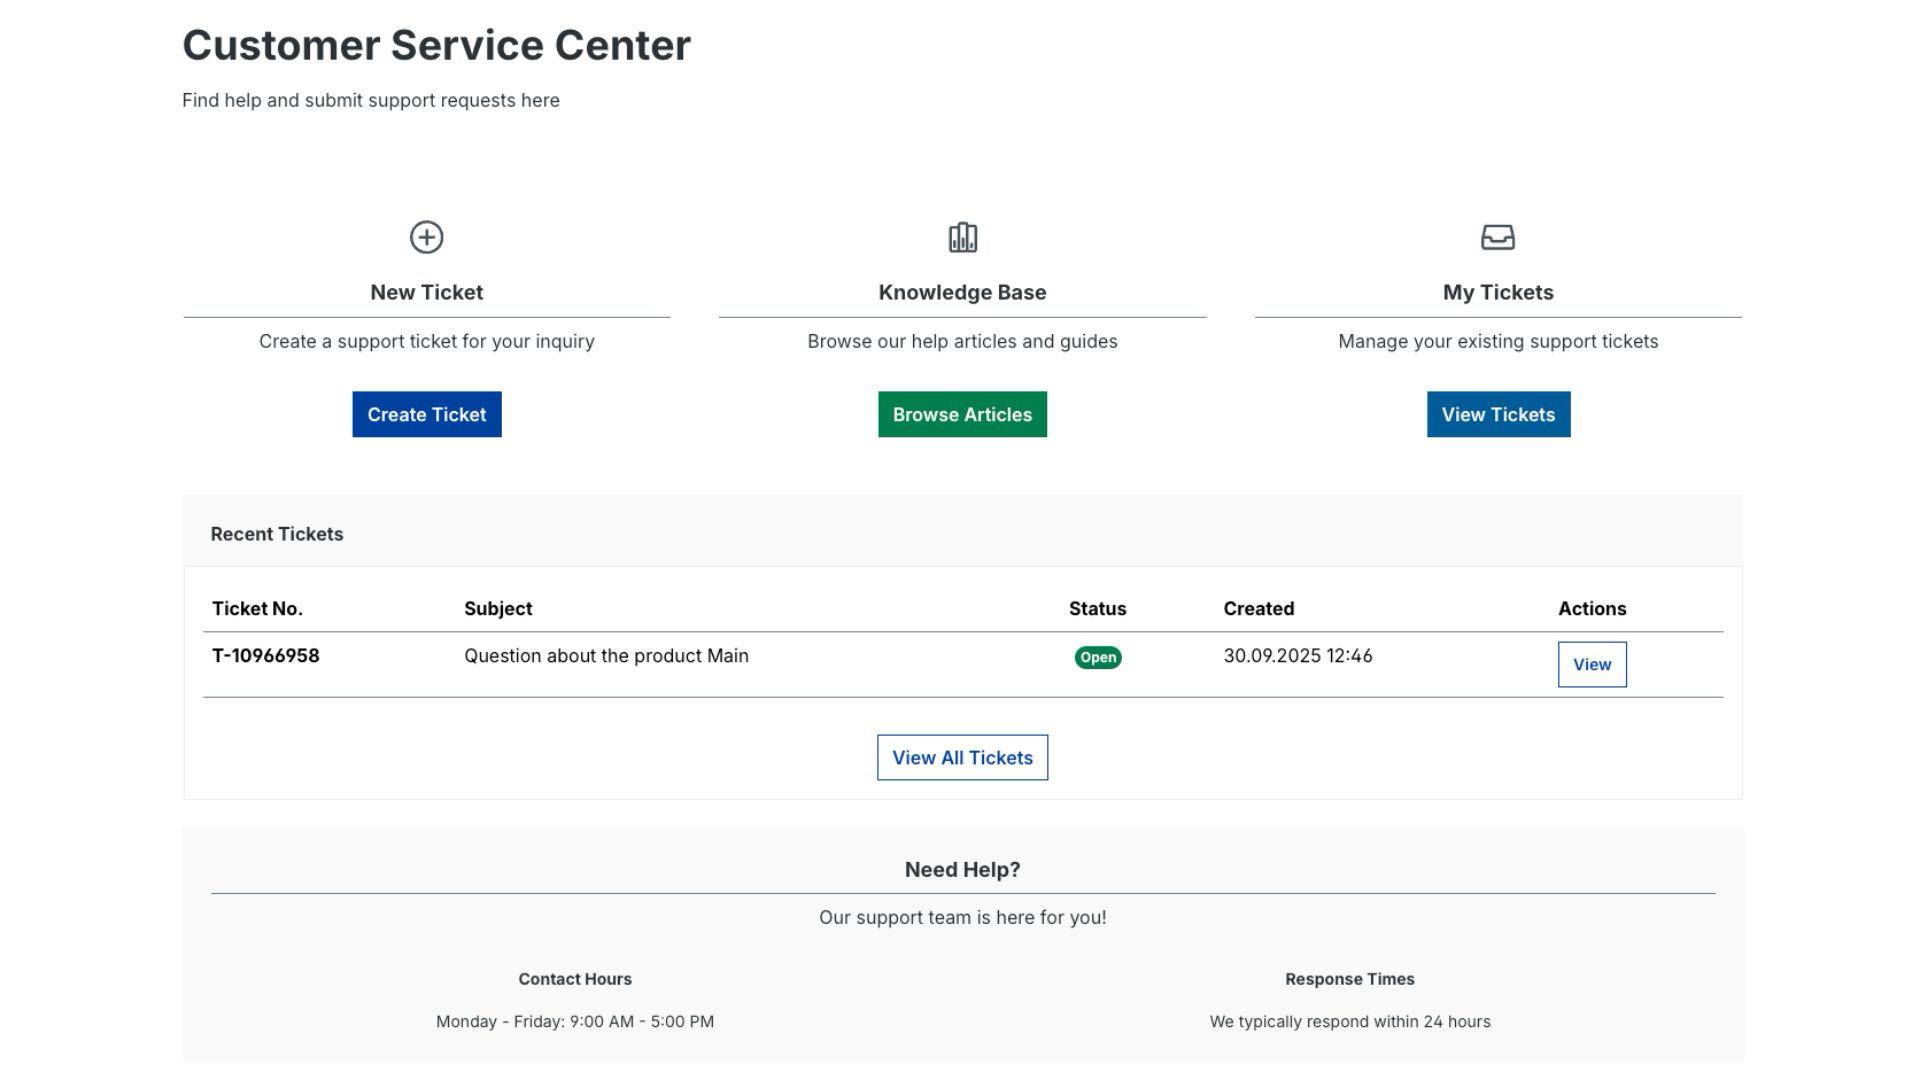Viewport: 1920px width, 1080px height.
Task: Click the Ticket No. column header
Action: (257, 608)
